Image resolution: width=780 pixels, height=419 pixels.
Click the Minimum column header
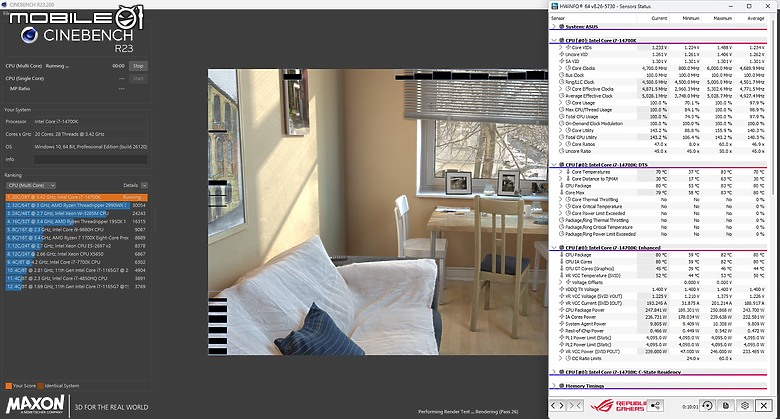click(690, 18)
